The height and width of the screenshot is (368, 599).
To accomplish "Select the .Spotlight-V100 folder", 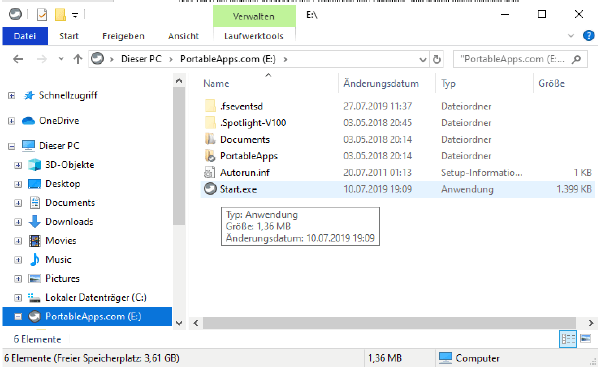I will point(253,123).
